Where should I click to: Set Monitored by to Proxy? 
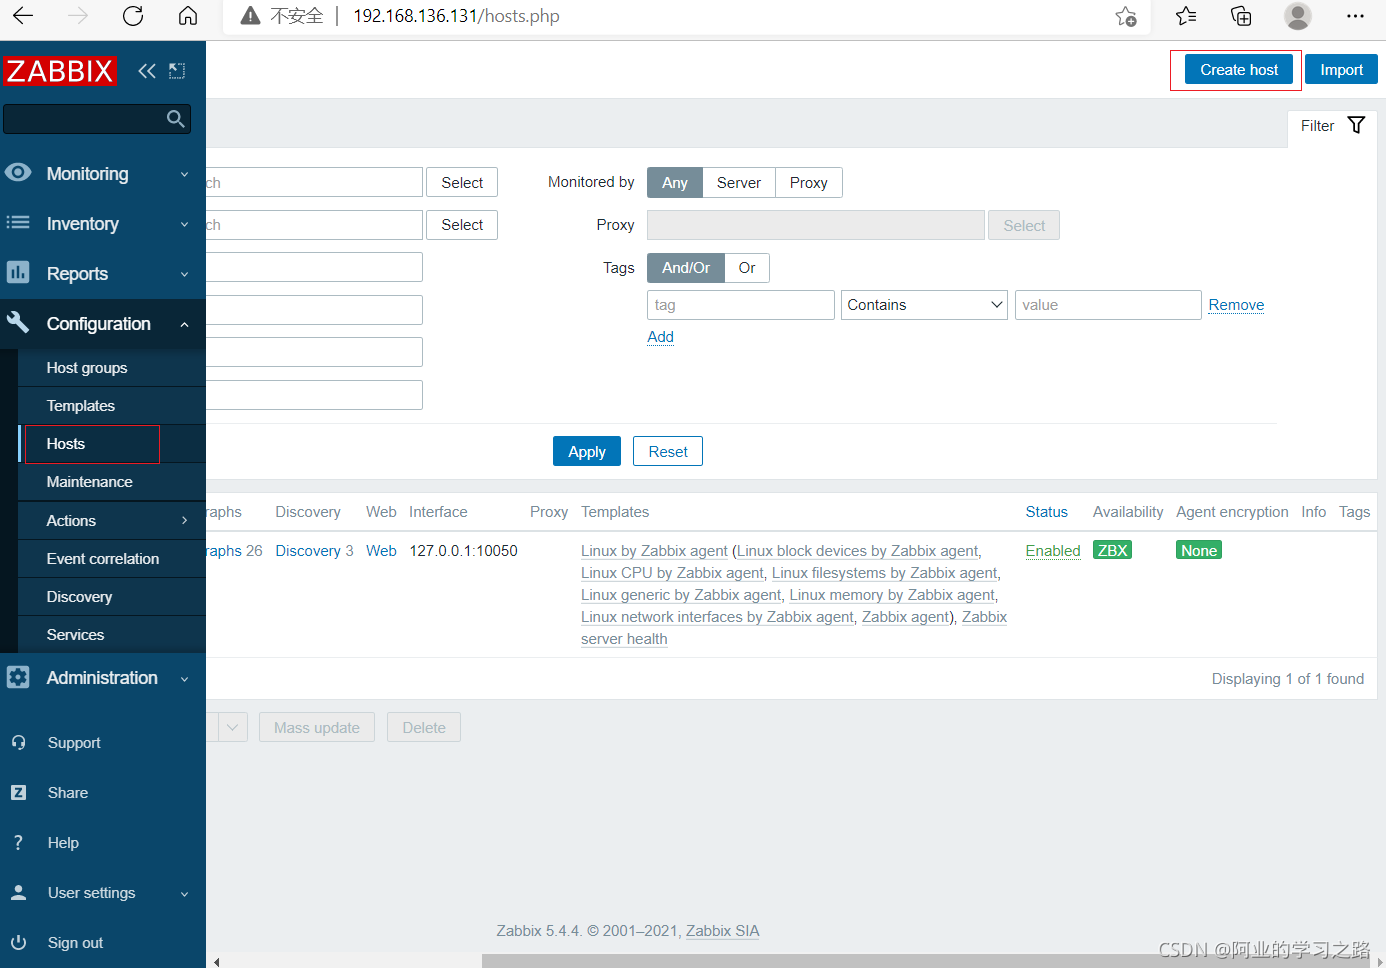809,183
